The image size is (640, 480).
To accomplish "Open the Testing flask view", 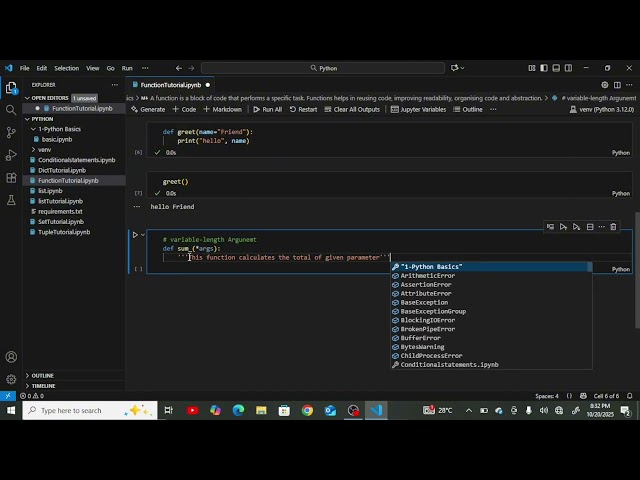I will (11, 200).
